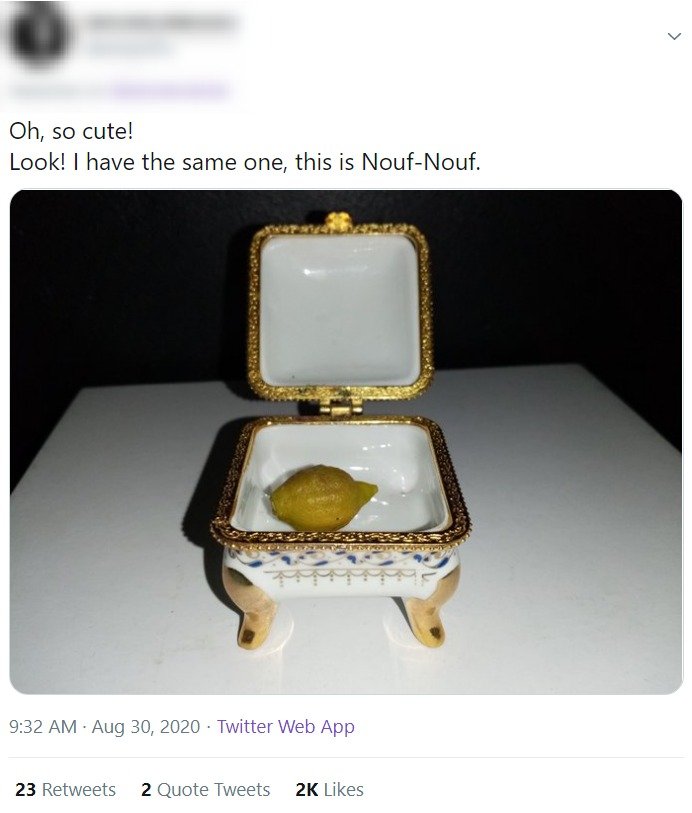
Task: Open the blurred author display name
Action: [161, 22]
